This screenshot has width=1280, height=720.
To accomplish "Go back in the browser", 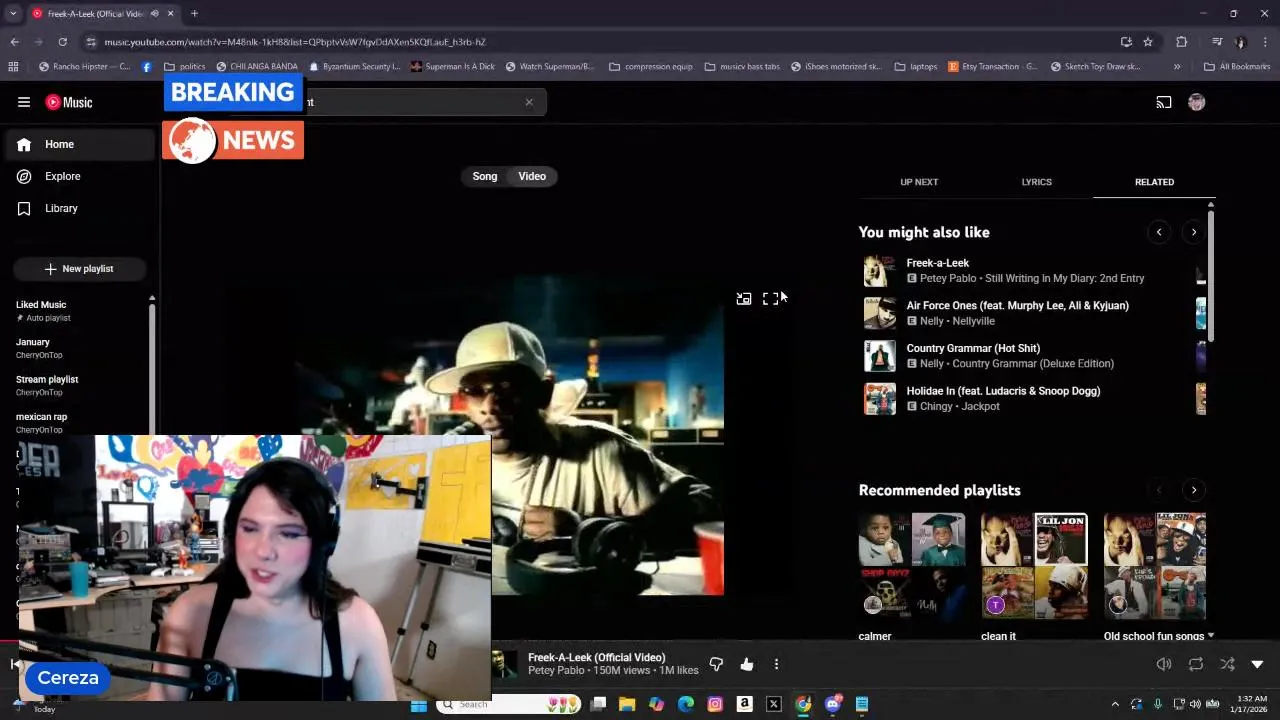I will pos(15,42).
